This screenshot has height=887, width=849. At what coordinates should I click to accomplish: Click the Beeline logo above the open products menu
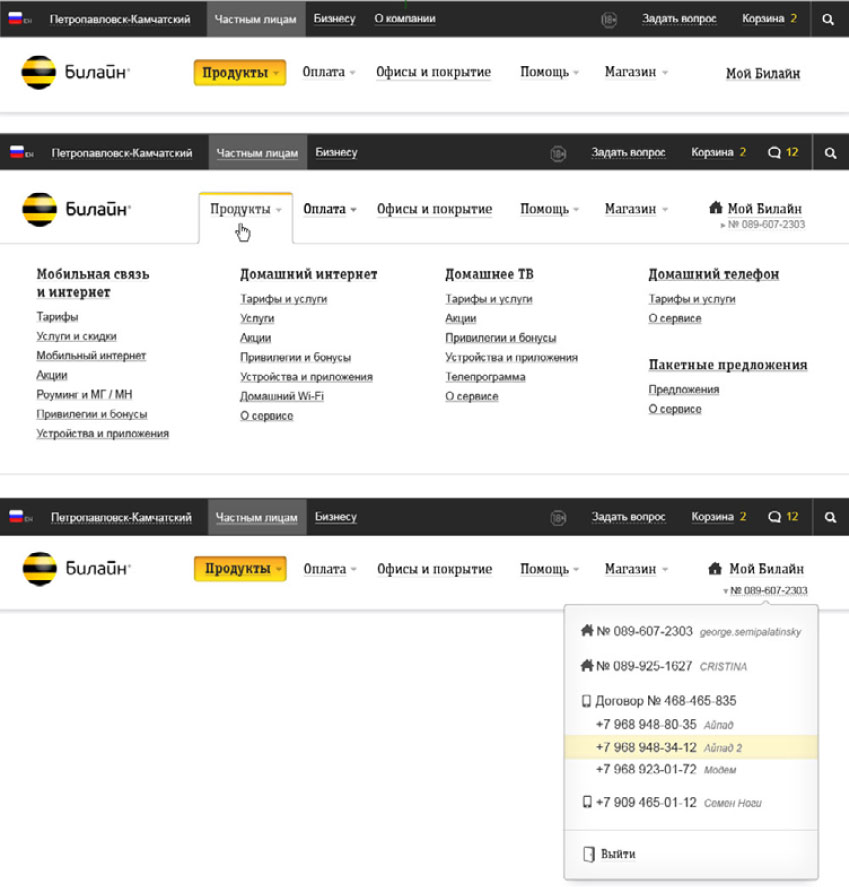tap(77, 209)
